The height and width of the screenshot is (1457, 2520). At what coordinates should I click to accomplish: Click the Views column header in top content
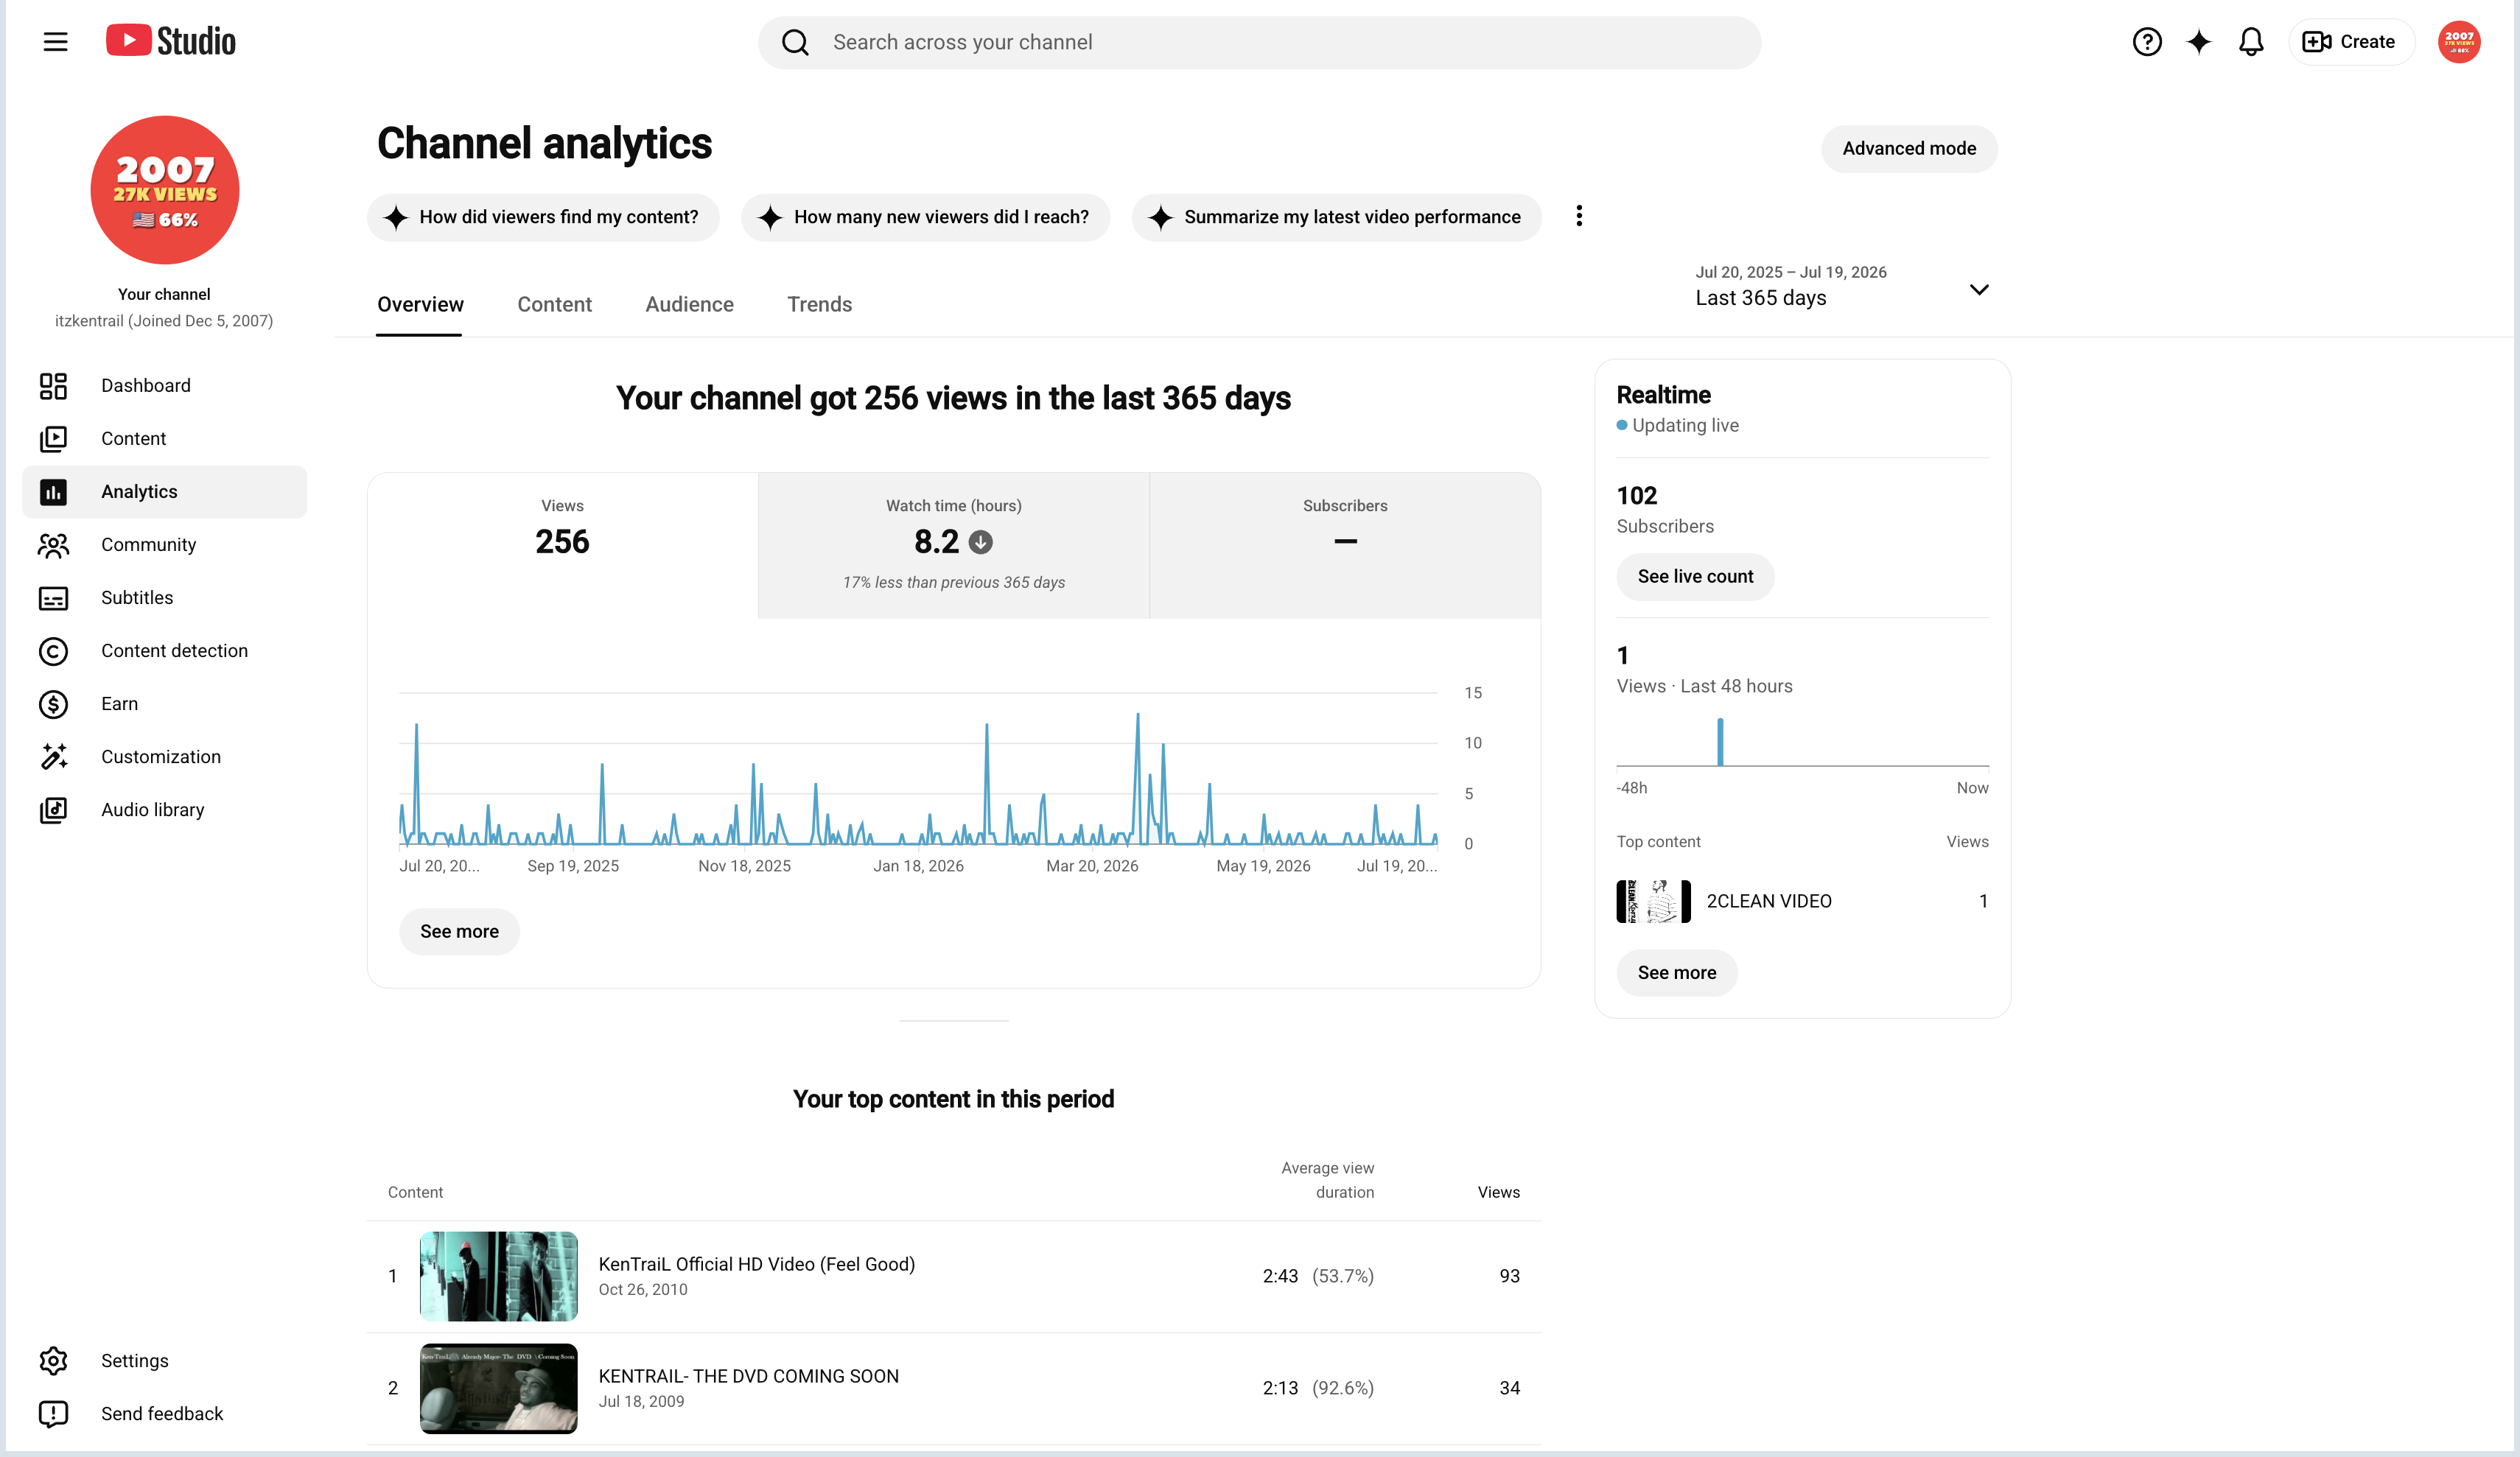(x=1498, y=1192)
